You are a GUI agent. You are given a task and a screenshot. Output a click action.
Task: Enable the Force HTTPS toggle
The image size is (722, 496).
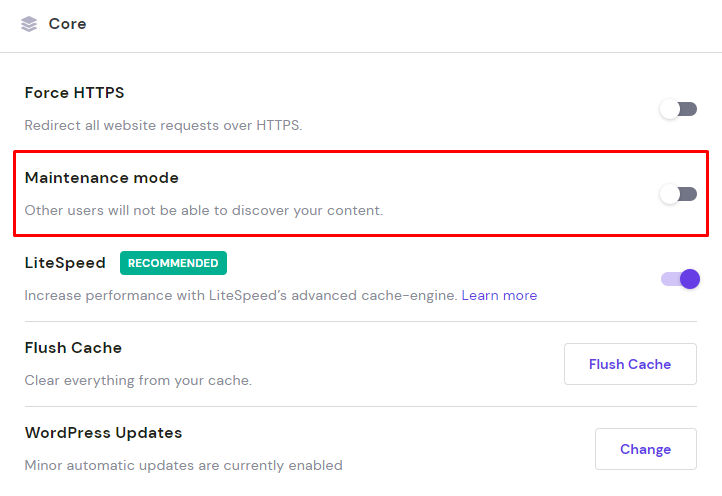click(x=678, y=110)
